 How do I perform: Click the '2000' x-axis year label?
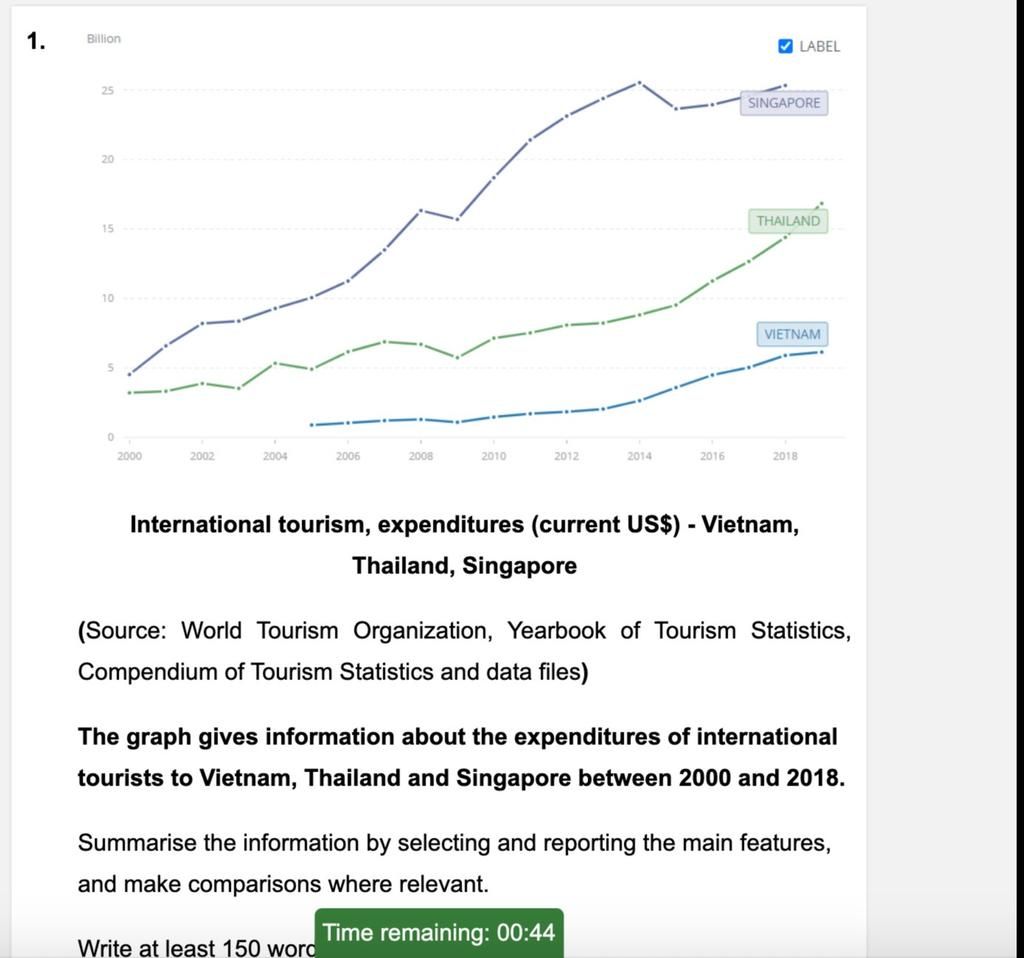pyautogui.click(x=129, y=456)
